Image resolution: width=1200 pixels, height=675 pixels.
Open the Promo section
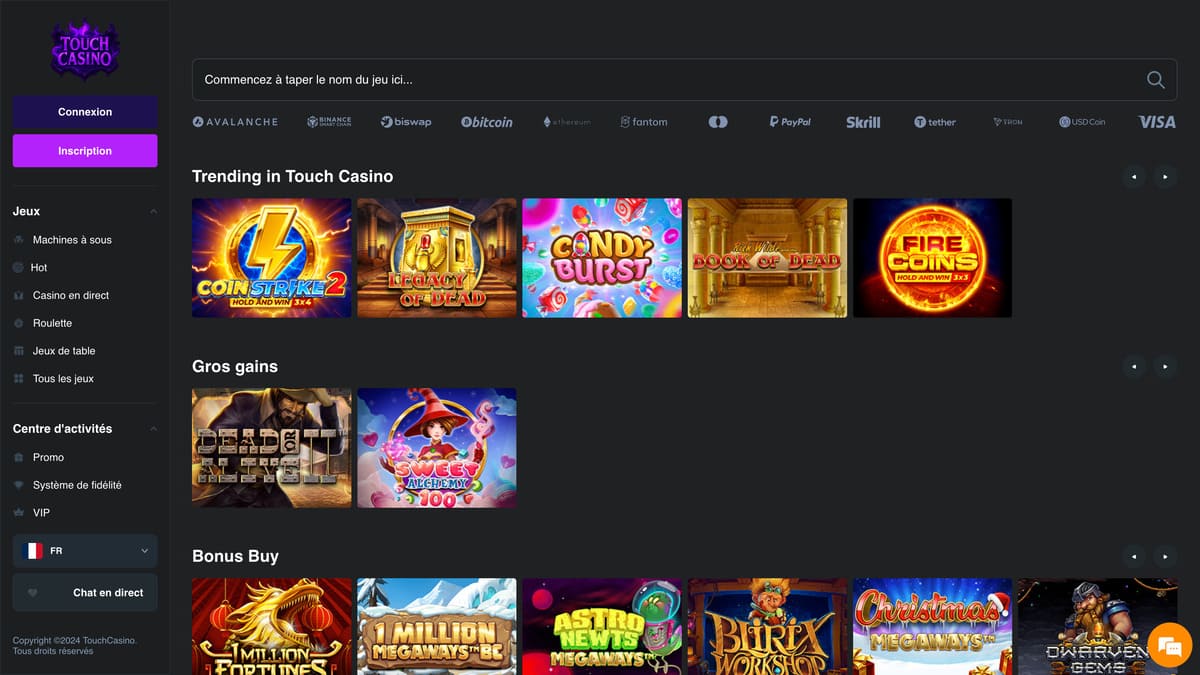click(x=20, y=457)
